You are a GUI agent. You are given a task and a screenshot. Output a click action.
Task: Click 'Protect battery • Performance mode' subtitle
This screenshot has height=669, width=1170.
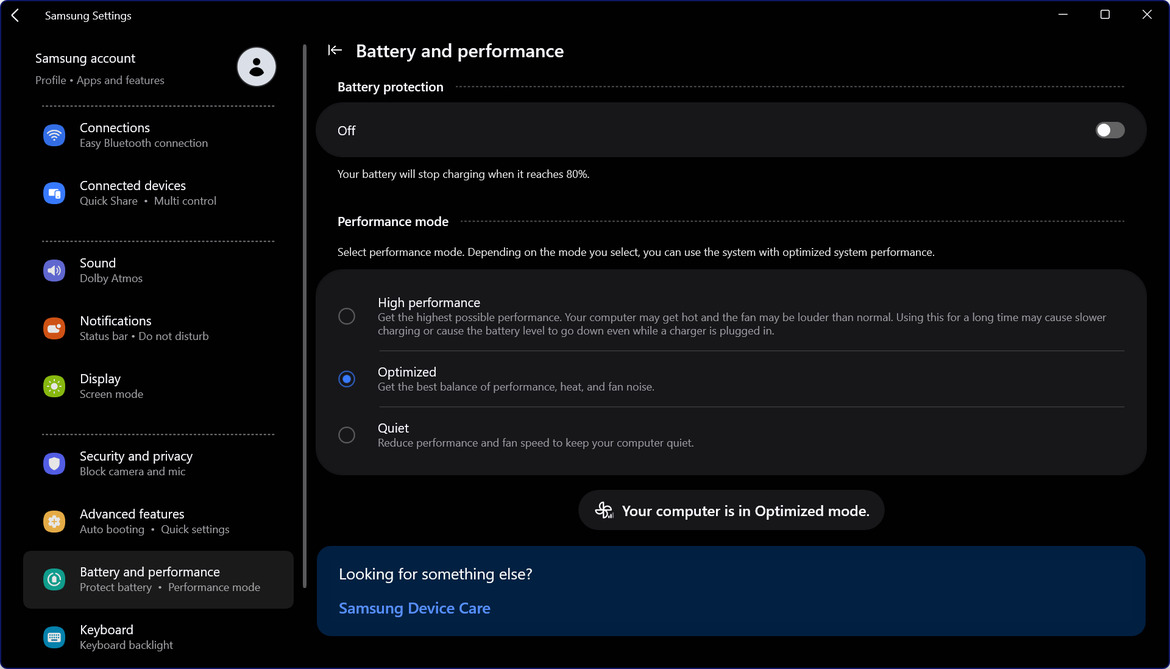pos(170,587)
